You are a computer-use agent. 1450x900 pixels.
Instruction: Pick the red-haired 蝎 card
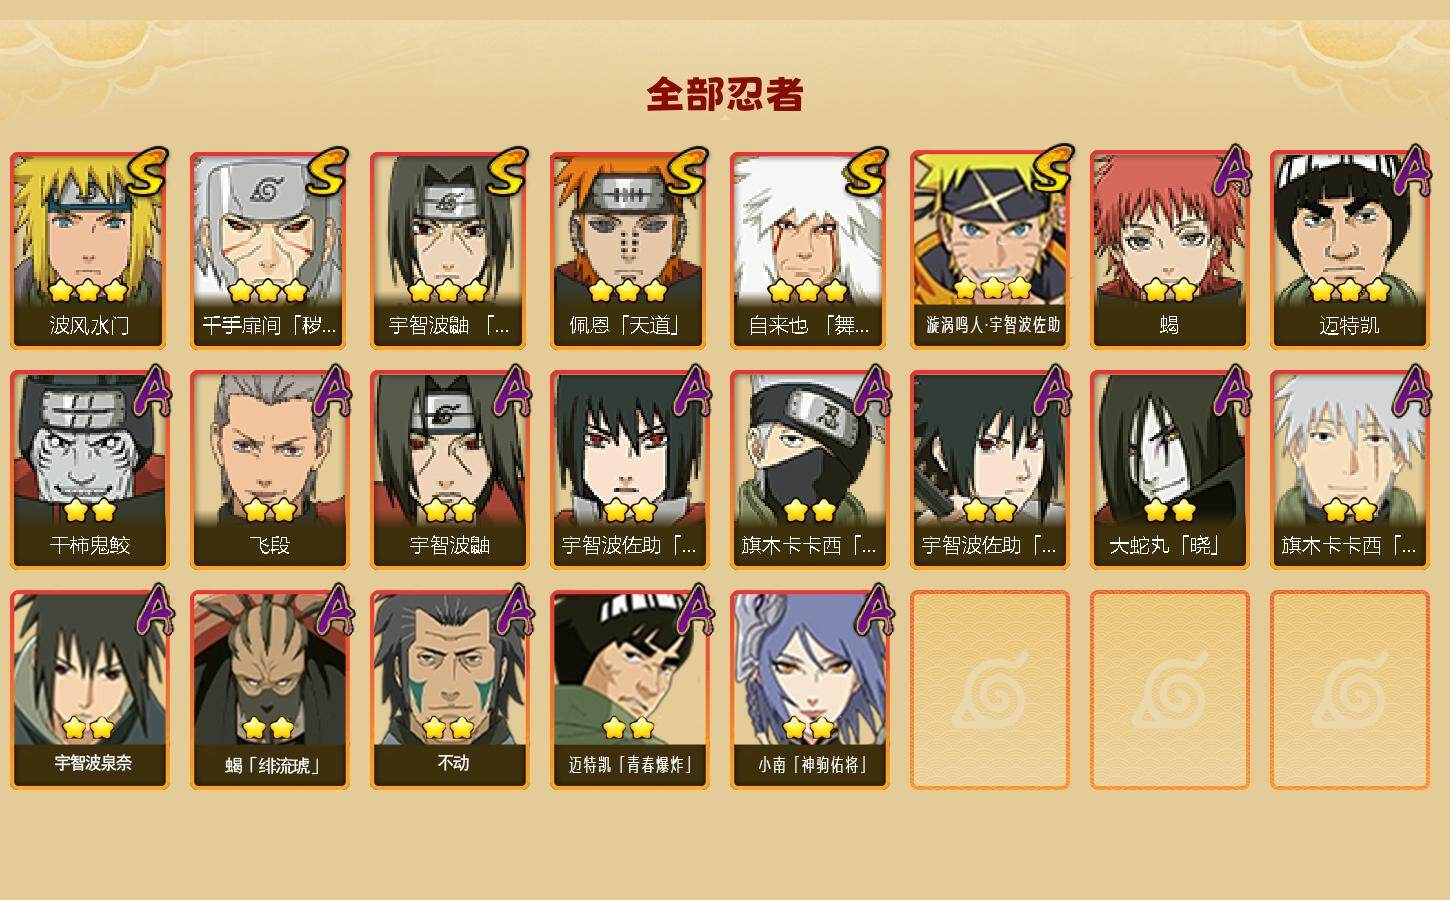(x=1169, y=250)
